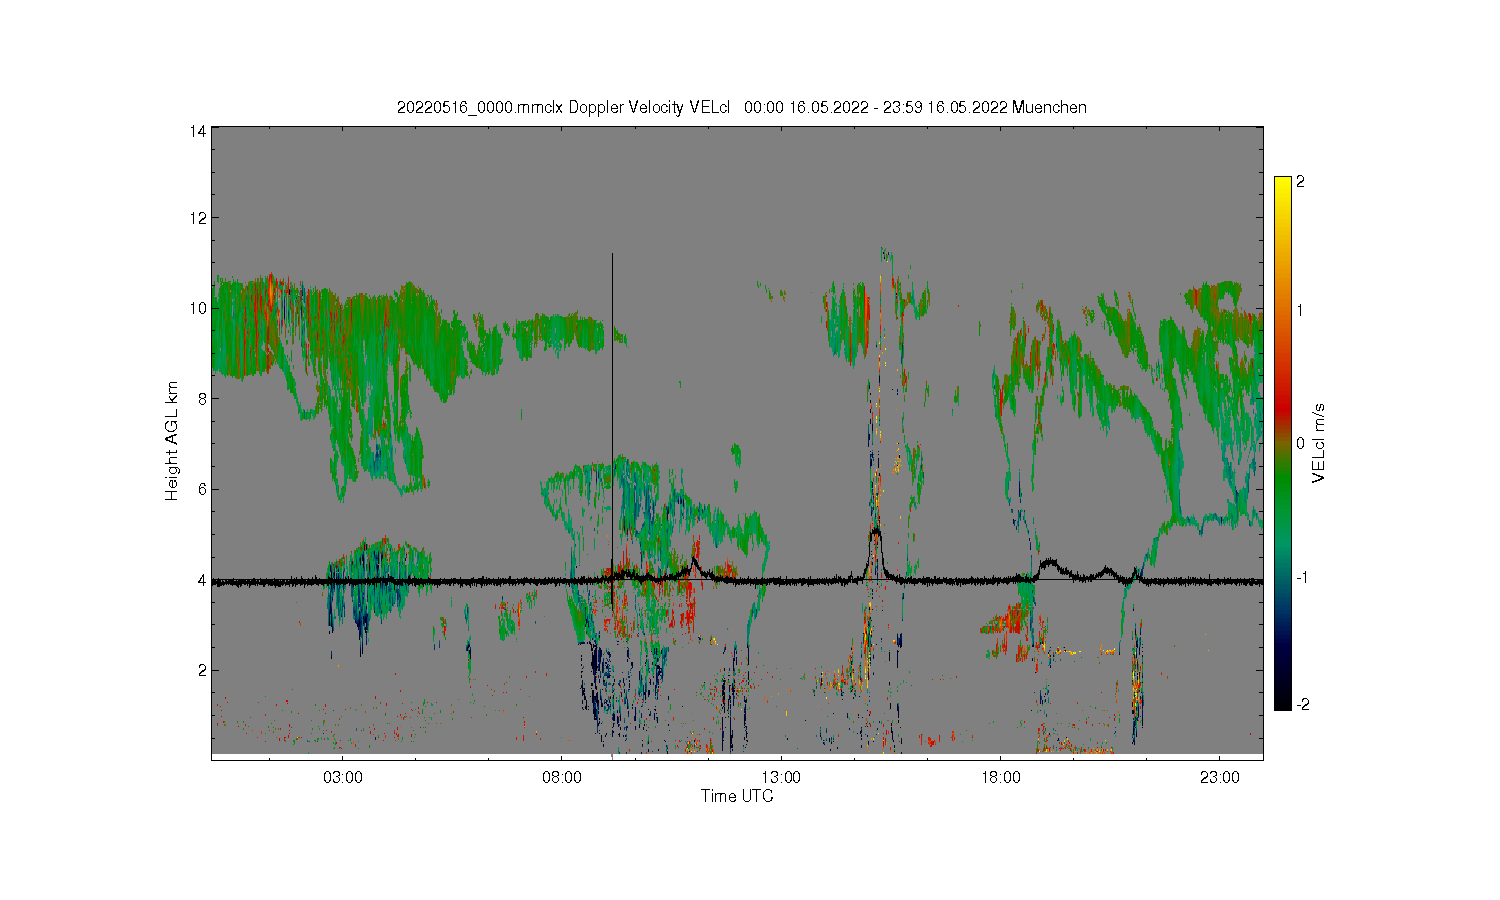Click the black curve peak near 15:00
The width and height of the screenshot is (1500, 900).
pos(876,533)
